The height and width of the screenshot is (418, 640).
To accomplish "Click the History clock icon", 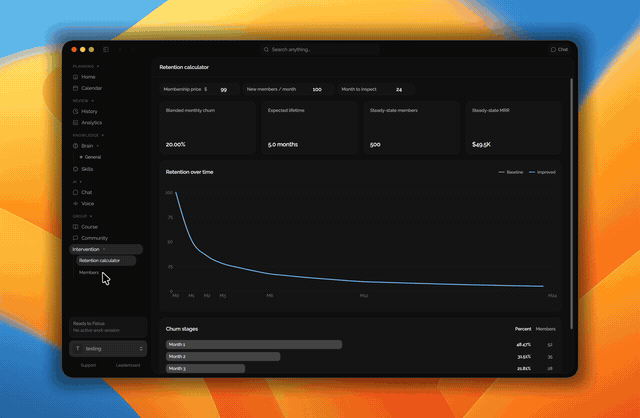I will [76, 111].
